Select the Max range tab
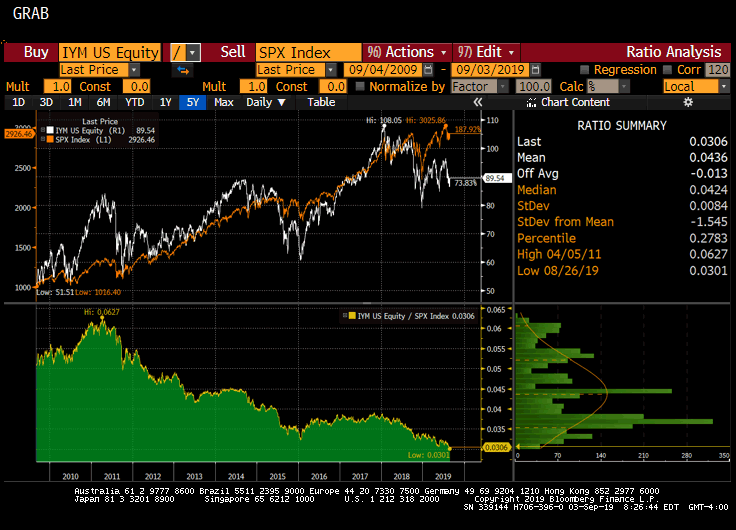The height and width of the screenshot is (530, 736). click(223, 102)
